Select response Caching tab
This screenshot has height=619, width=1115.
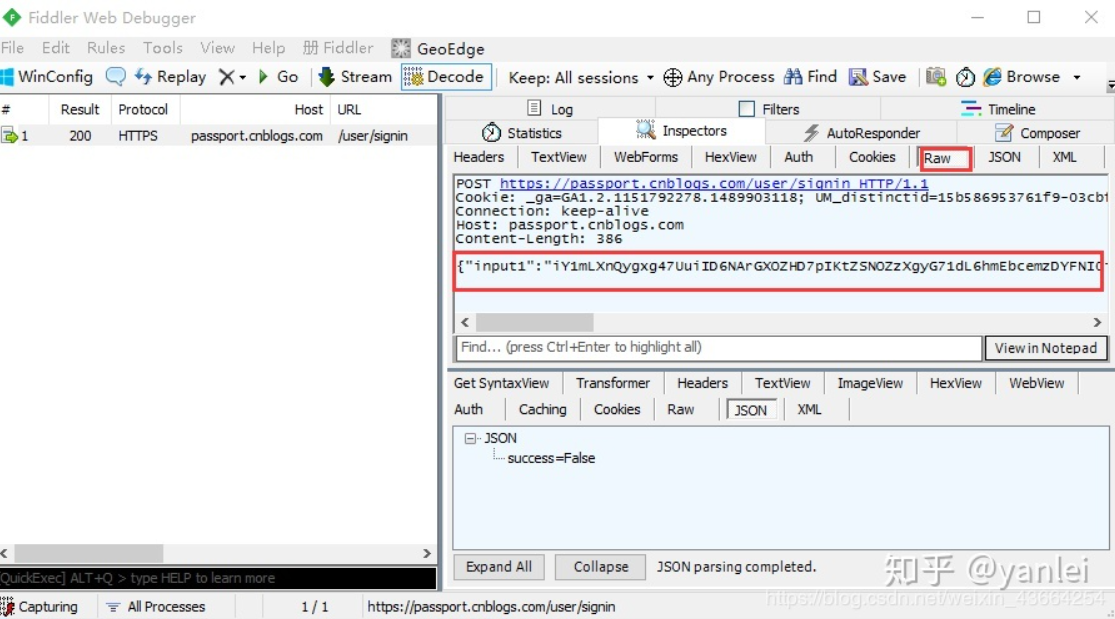point(543,410)
